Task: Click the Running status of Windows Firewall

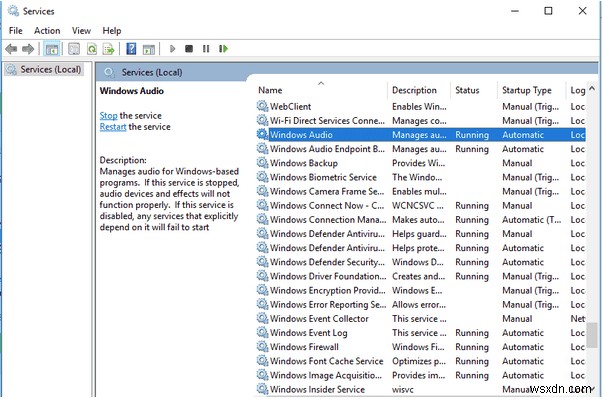Action: click(x=472, y=347)
